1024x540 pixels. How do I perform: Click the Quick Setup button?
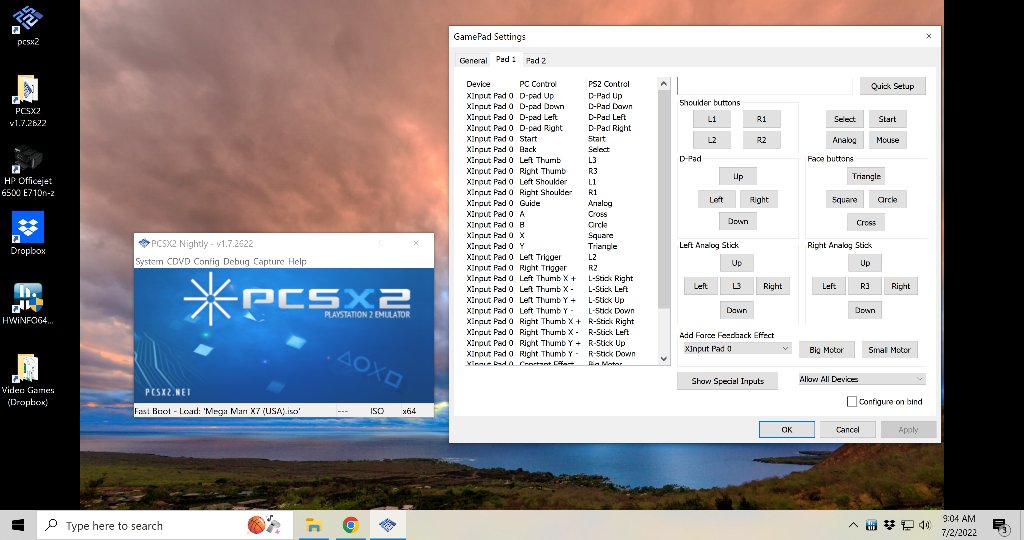[892, 86]
